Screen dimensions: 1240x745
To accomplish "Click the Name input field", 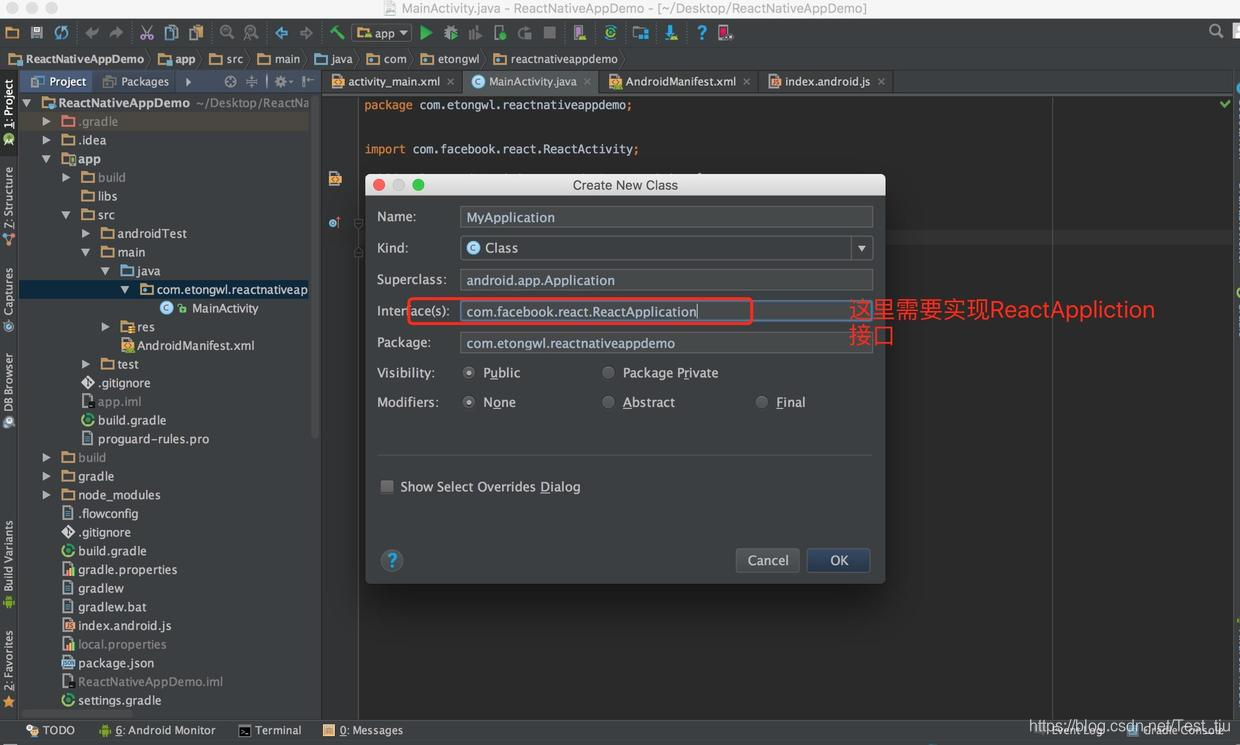I will [667, 217].
